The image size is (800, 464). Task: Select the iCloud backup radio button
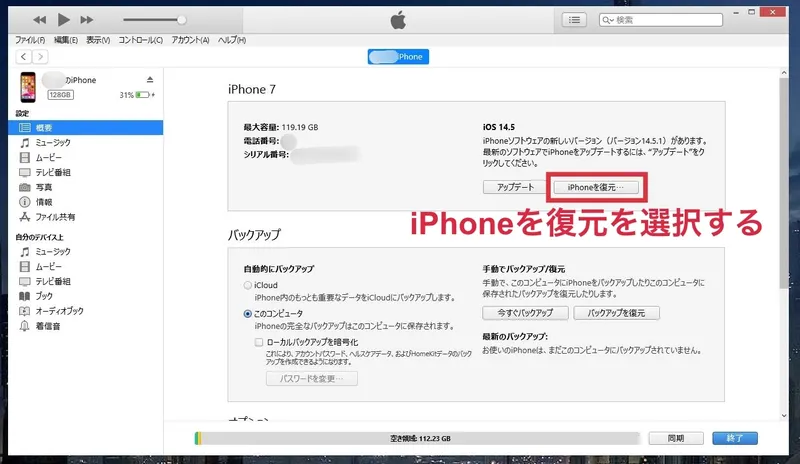(248, 285)
